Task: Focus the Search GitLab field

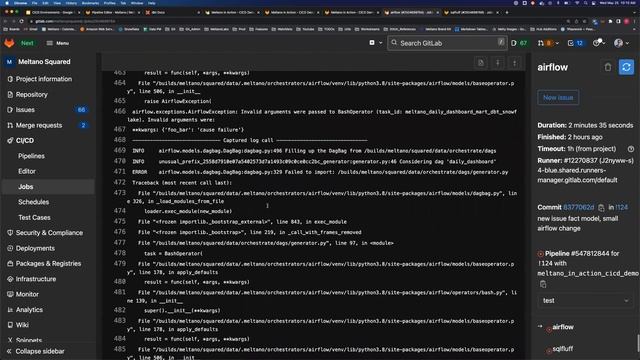Action: [x=447, y=43]
